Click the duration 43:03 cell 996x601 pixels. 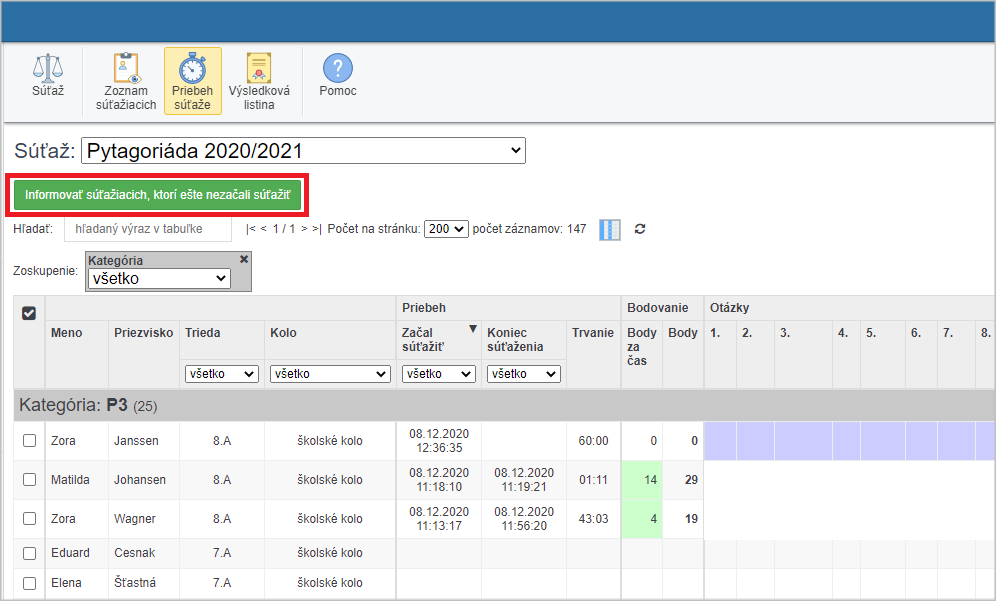[593, 519]
